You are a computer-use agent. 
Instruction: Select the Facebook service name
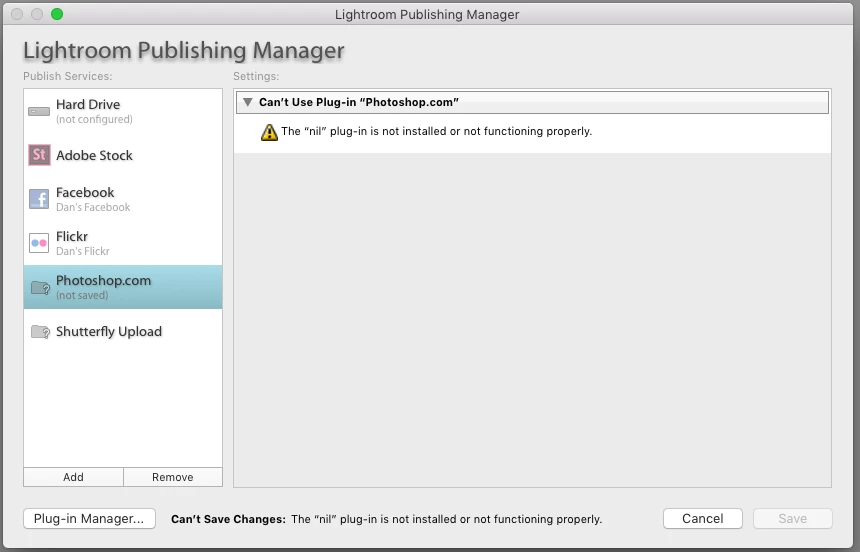[85, 193]
